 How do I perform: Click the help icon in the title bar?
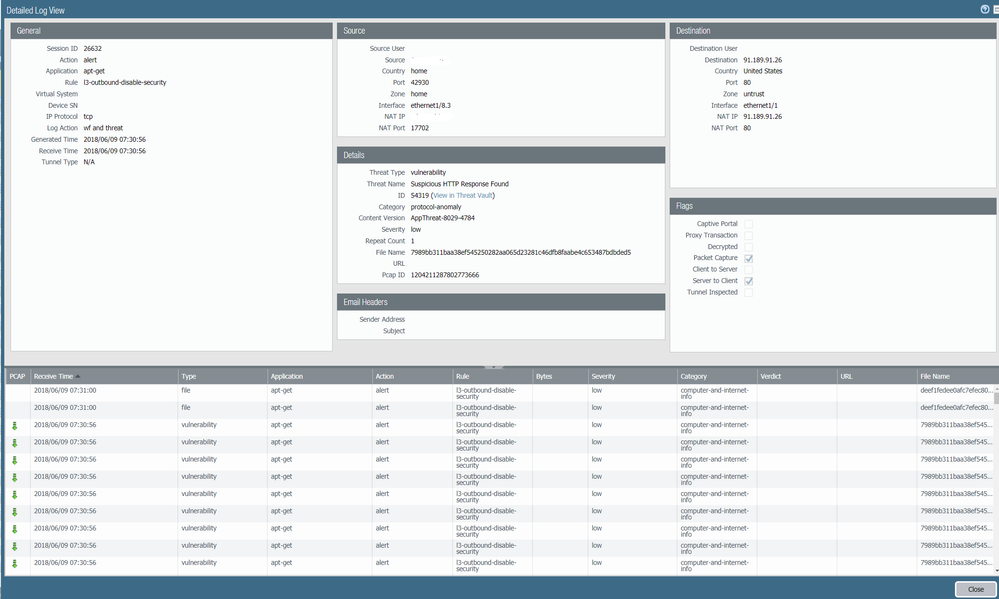tap(984, 8)
